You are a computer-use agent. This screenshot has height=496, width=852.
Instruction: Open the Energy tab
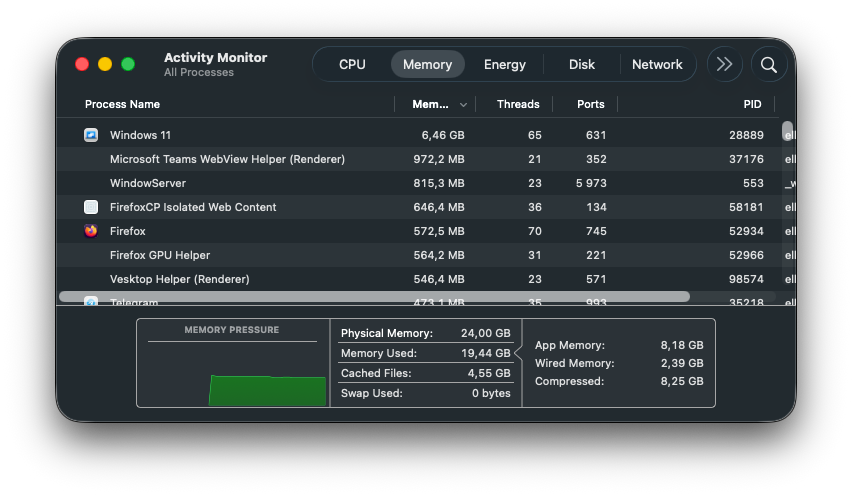pyautogui.click(x=505, y=65)
